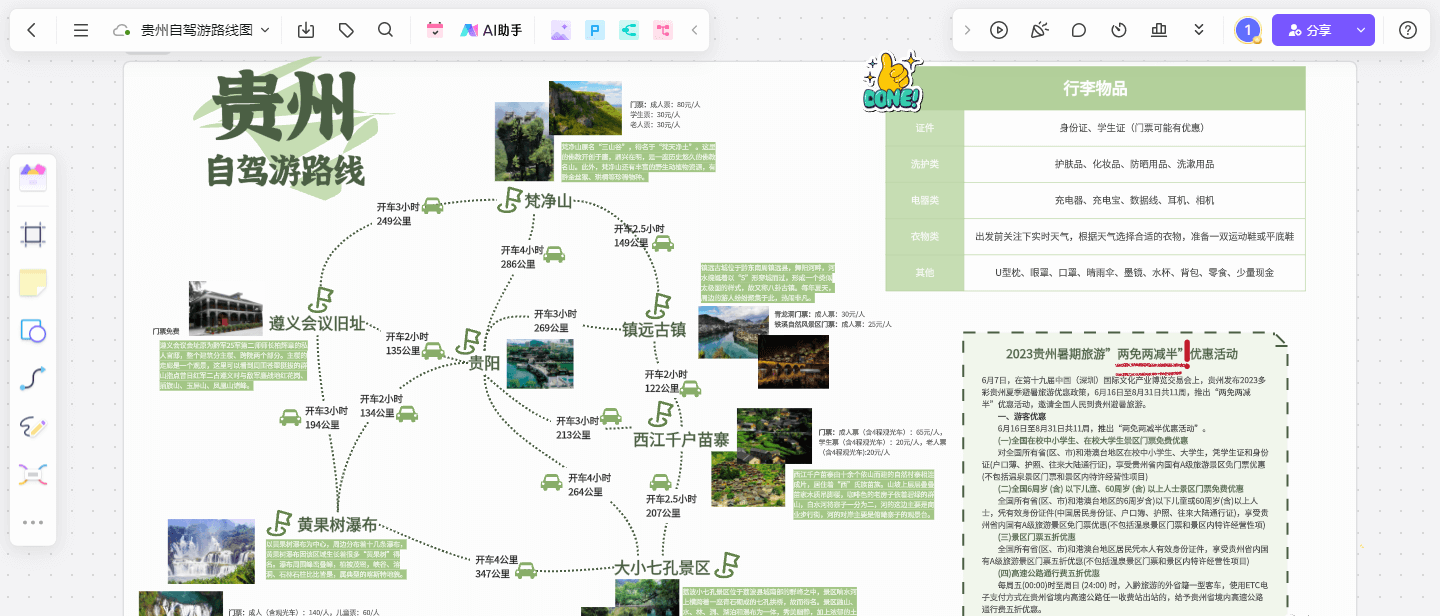
Task: Launch the AI助手 assistant
Action: pyautogui.click(x=492, y=30)
